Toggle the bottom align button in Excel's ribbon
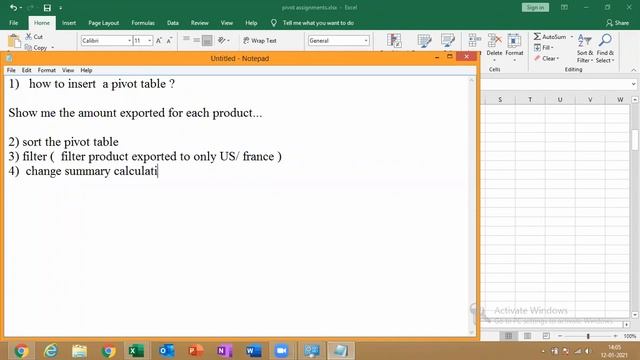 pos(207,40)
